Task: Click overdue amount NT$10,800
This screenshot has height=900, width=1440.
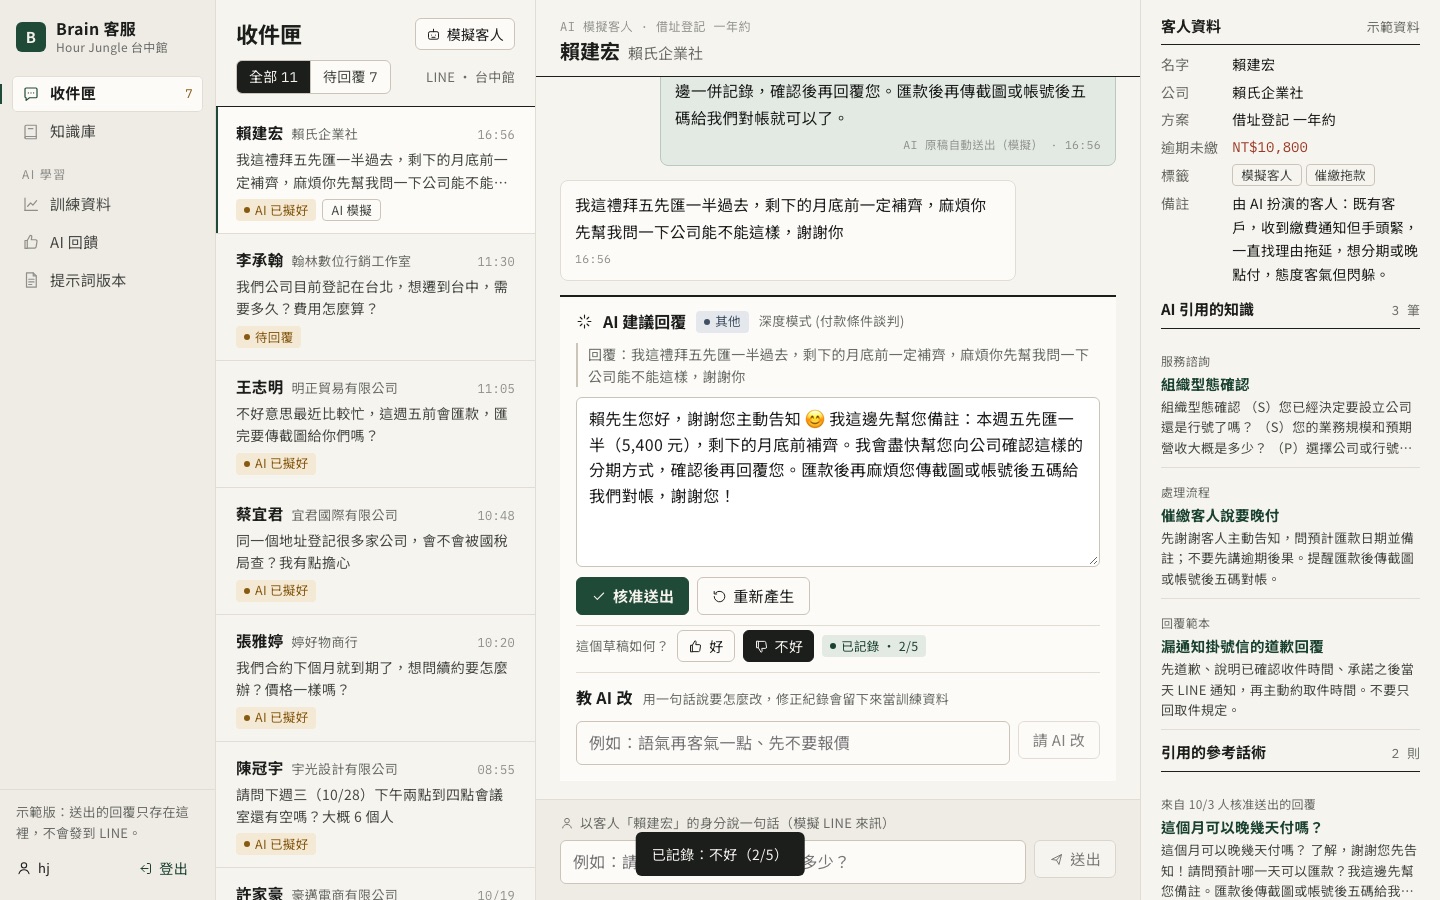Action: pyautogui.click(x=1270, y=147)
